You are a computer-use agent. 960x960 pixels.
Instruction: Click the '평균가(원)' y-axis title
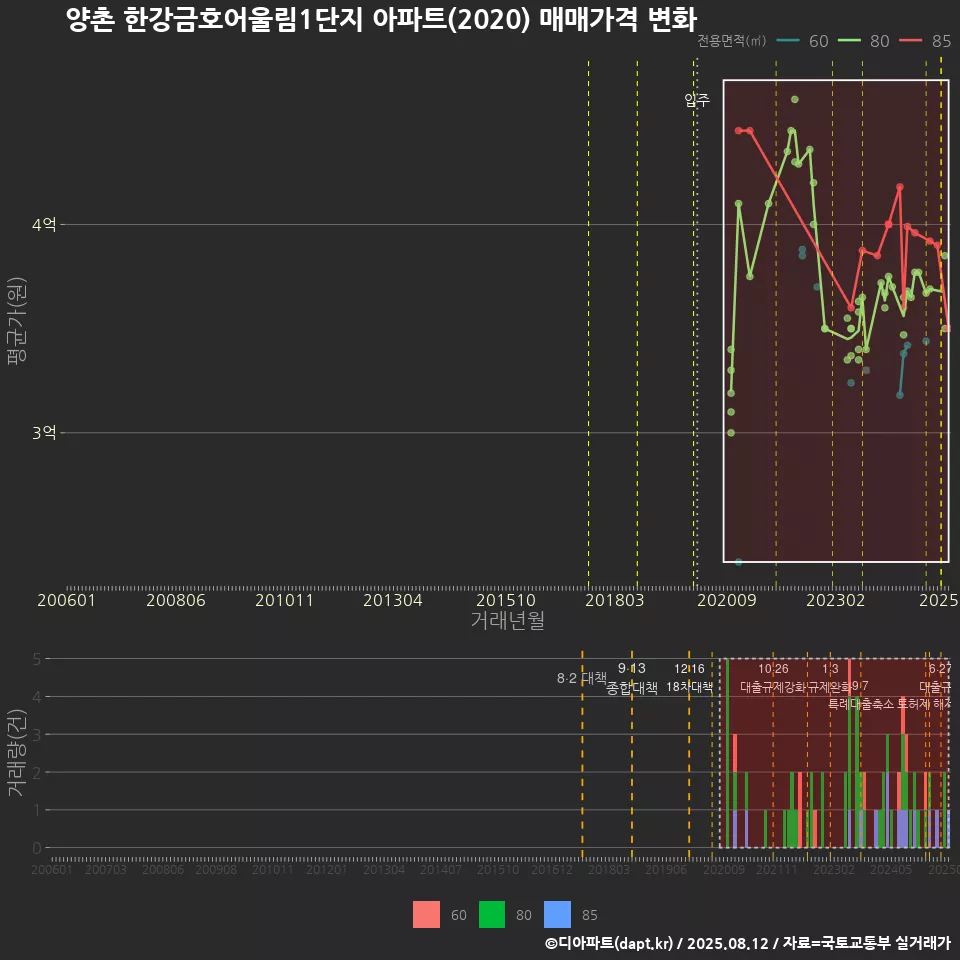pyautogui.click(x=17, y=320)
